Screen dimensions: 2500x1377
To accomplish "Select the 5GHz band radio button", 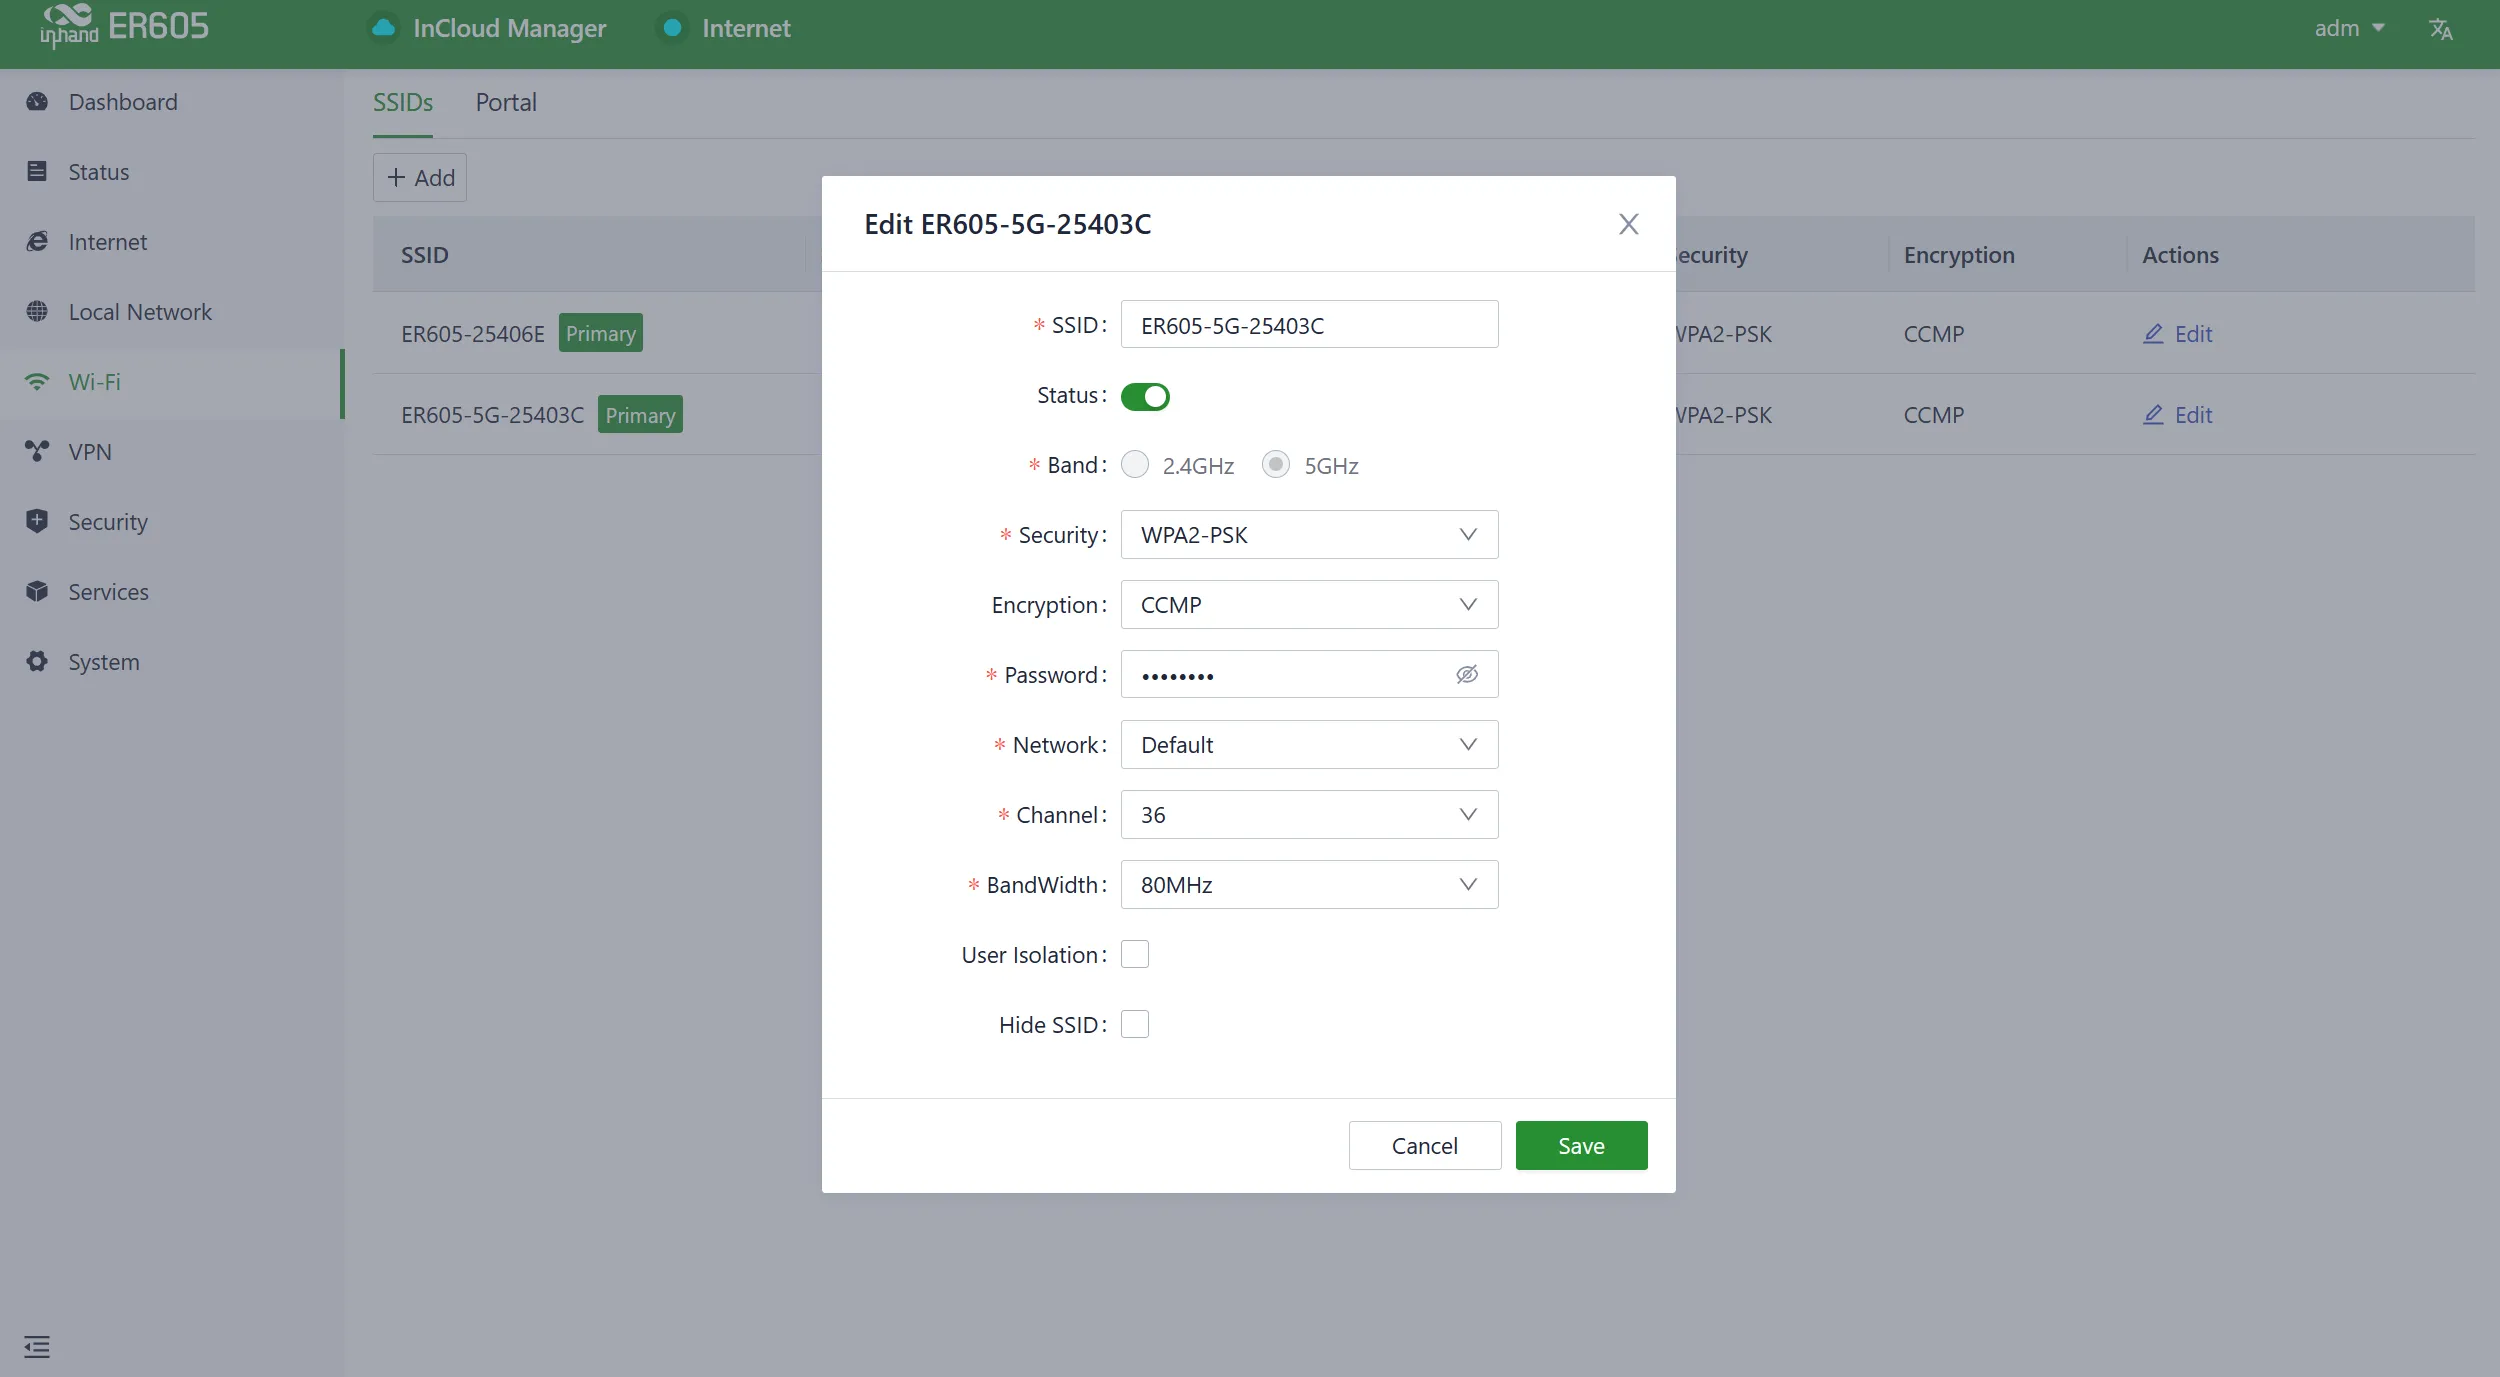I will 1276,465.
